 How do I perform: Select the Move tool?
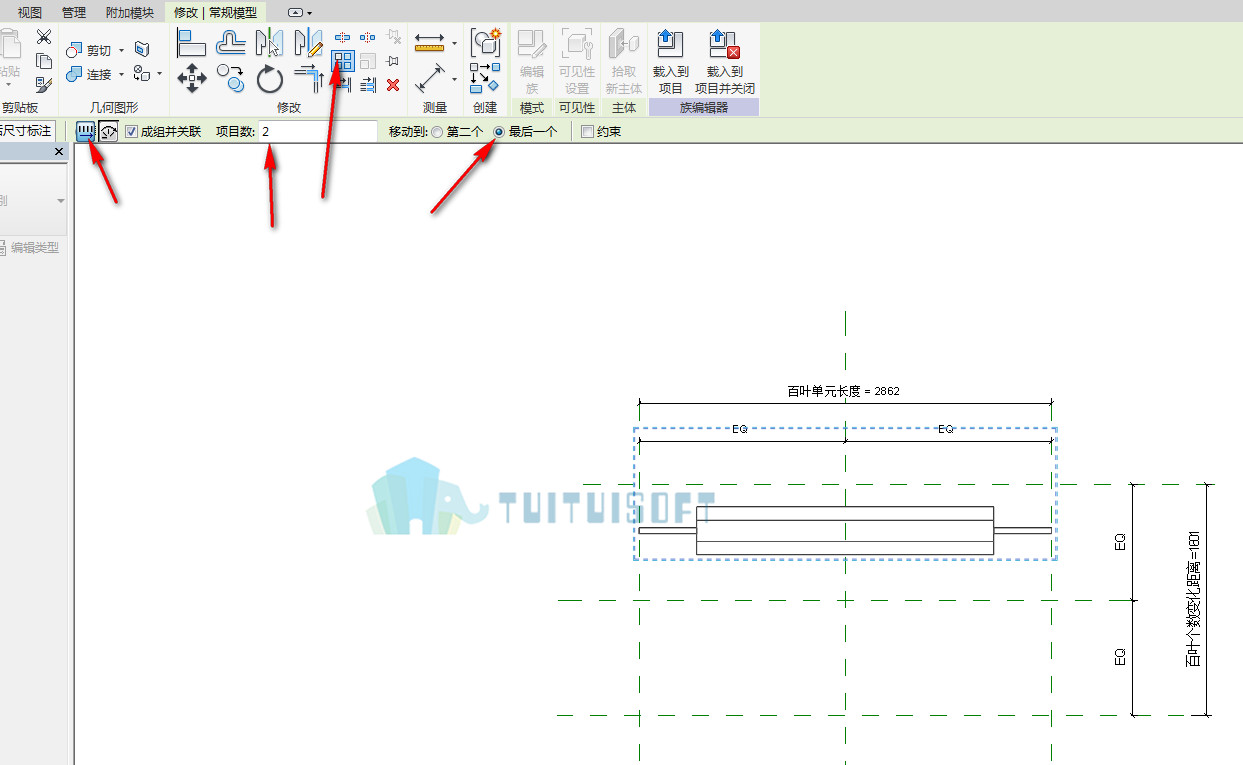[x=191, y=78]
